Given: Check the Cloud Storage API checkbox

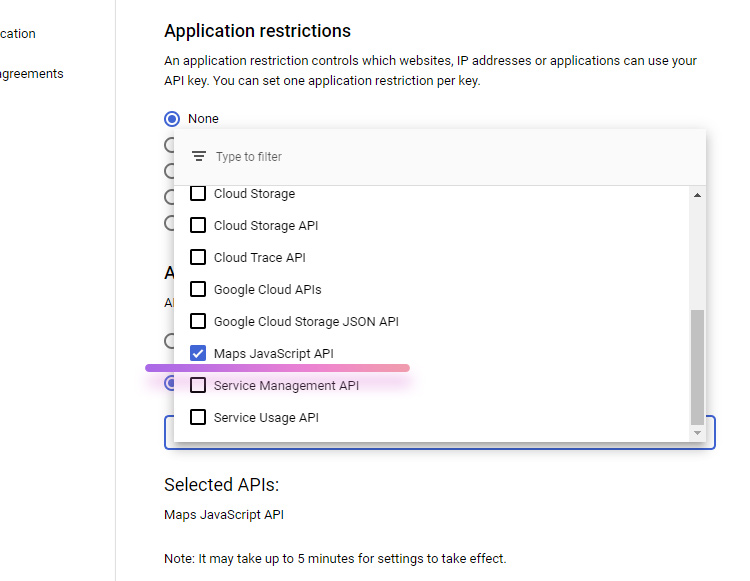Looking at the screenshot, I should tap(198, 225).
